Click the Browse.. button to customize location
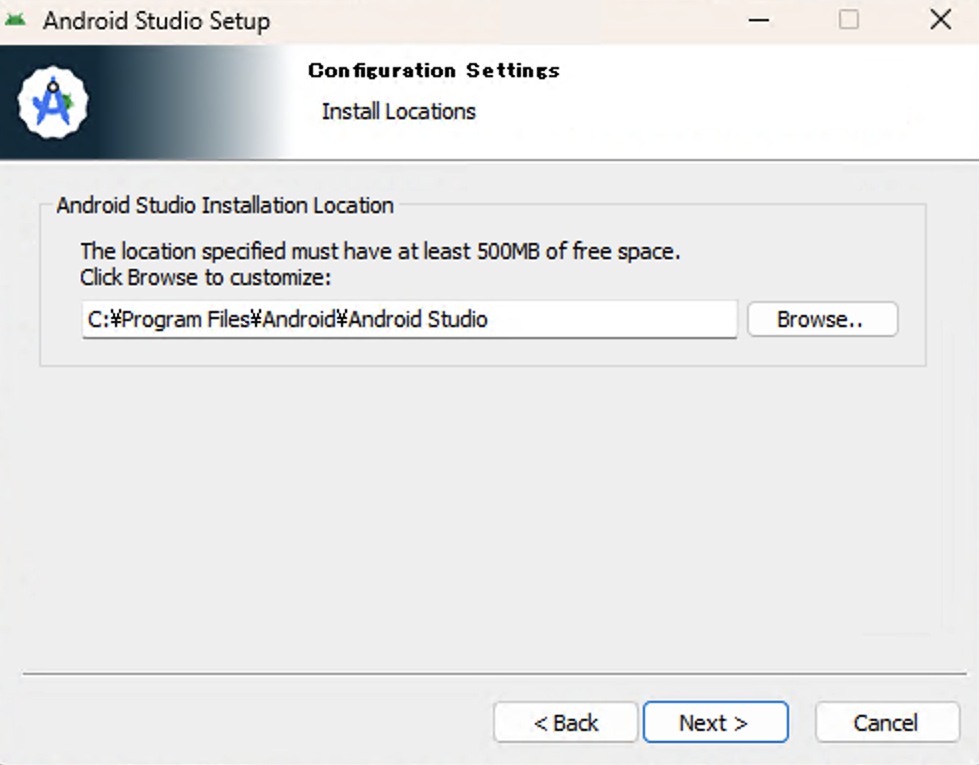The image size is (979, 765). 822,319
